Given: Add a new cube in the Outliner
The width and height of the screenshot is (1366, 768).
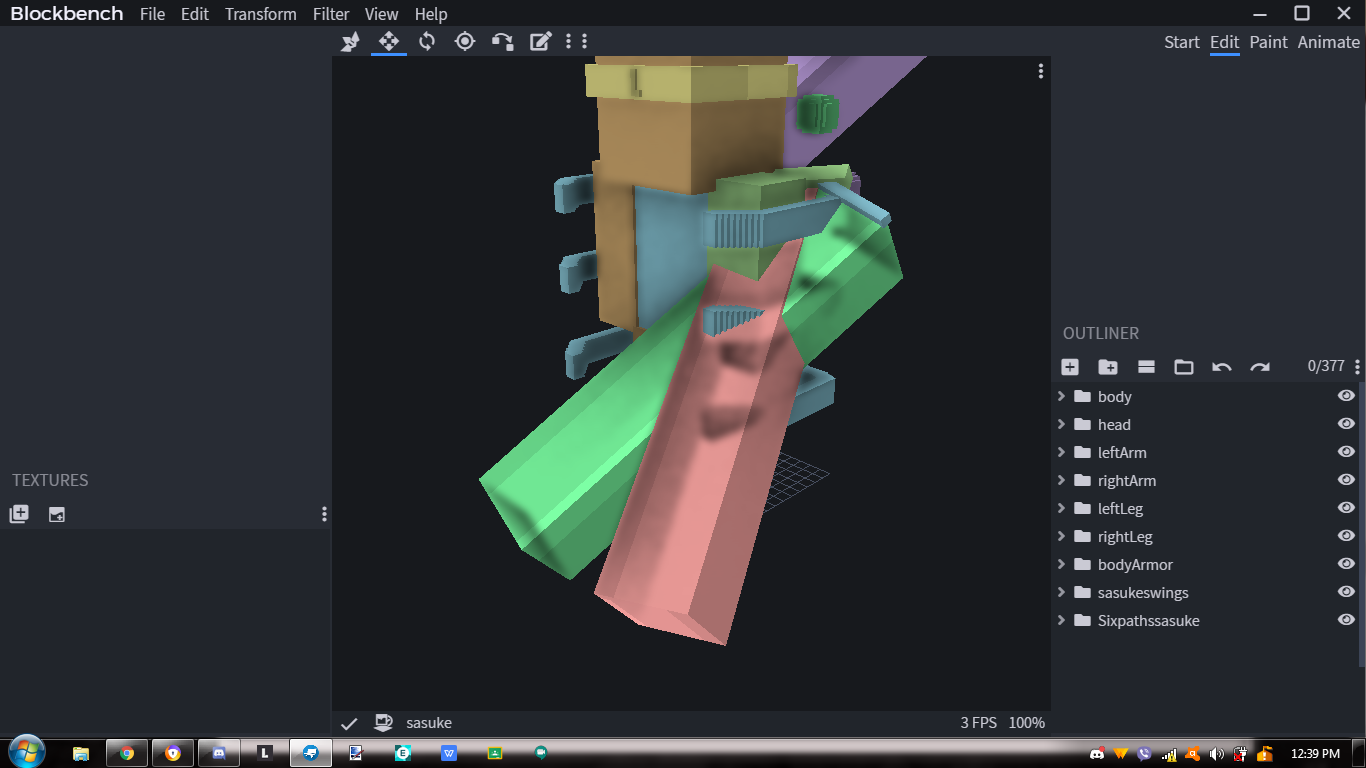Looking at the screenshot, I should click(1070, 366).
